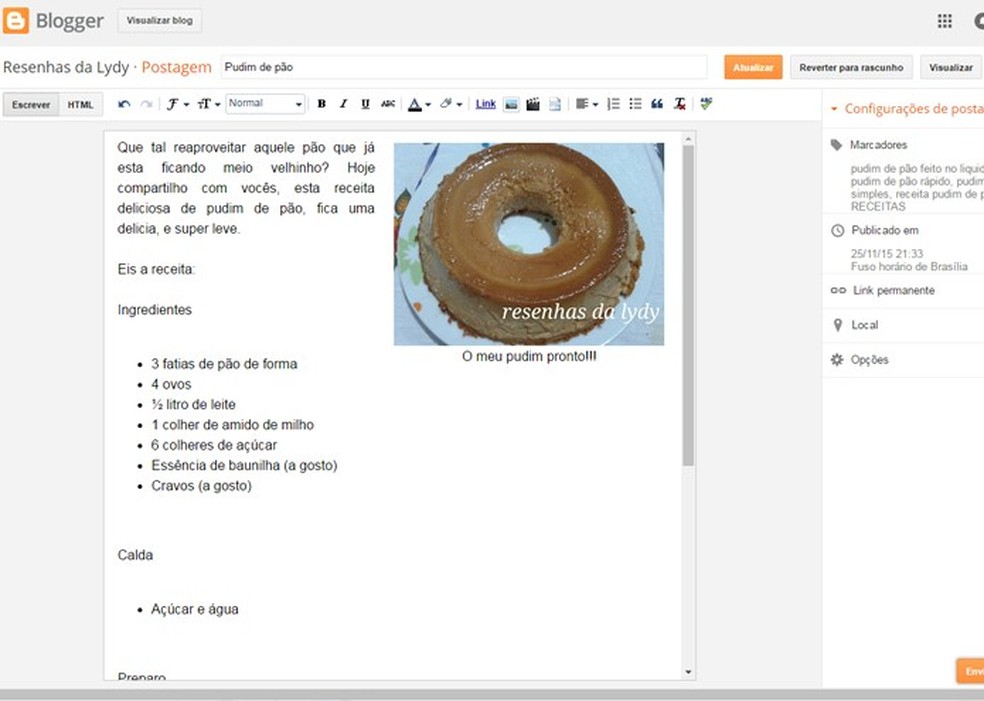
Task: Undo the last edit
Action: pos(124,104)
